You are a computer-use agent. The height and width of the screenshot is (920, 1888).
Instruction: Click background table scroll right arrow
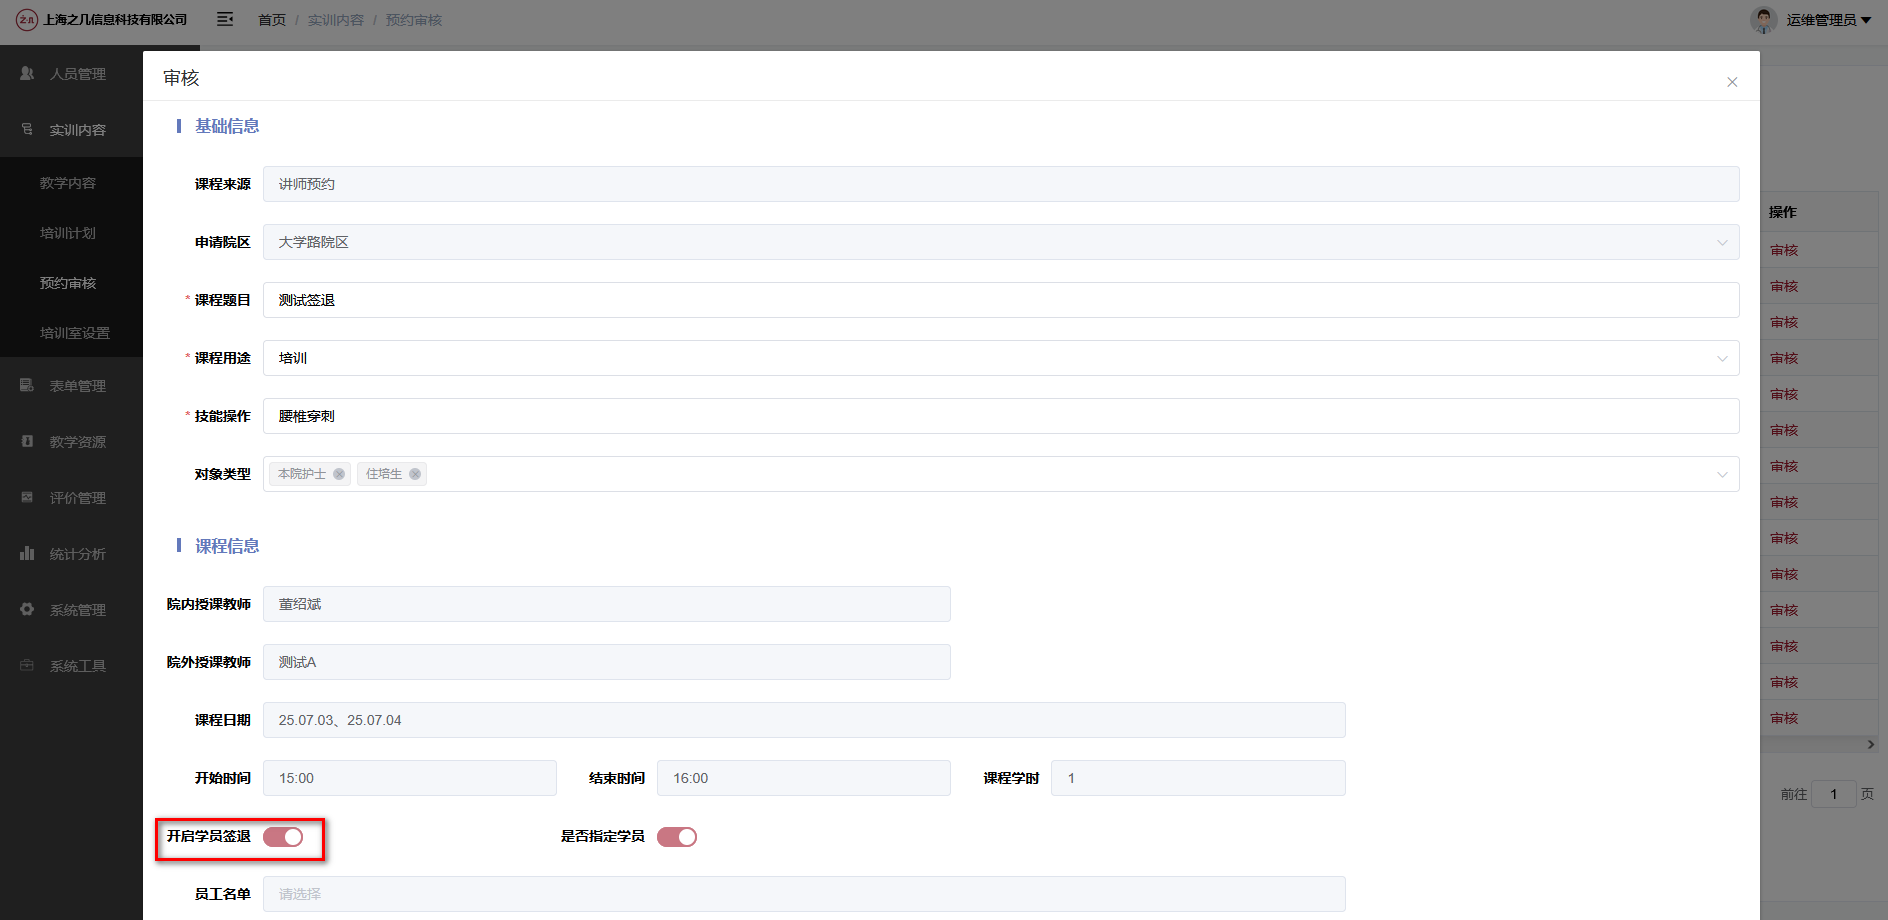tap(1871, 744)
